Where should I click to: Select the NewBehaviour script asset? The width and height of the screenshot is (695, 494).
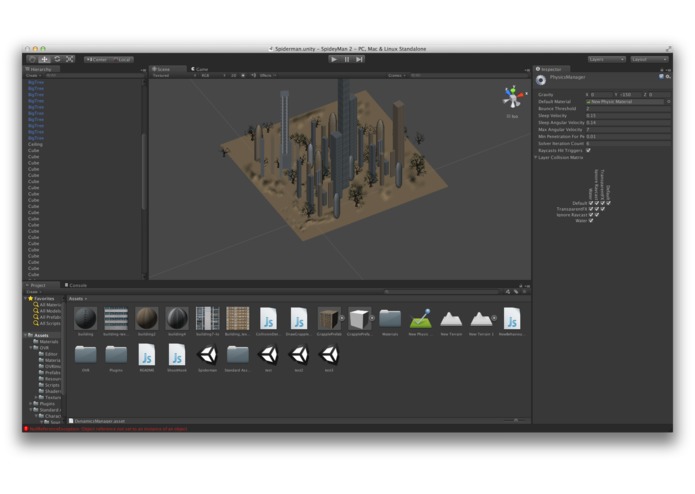(511, 321)
